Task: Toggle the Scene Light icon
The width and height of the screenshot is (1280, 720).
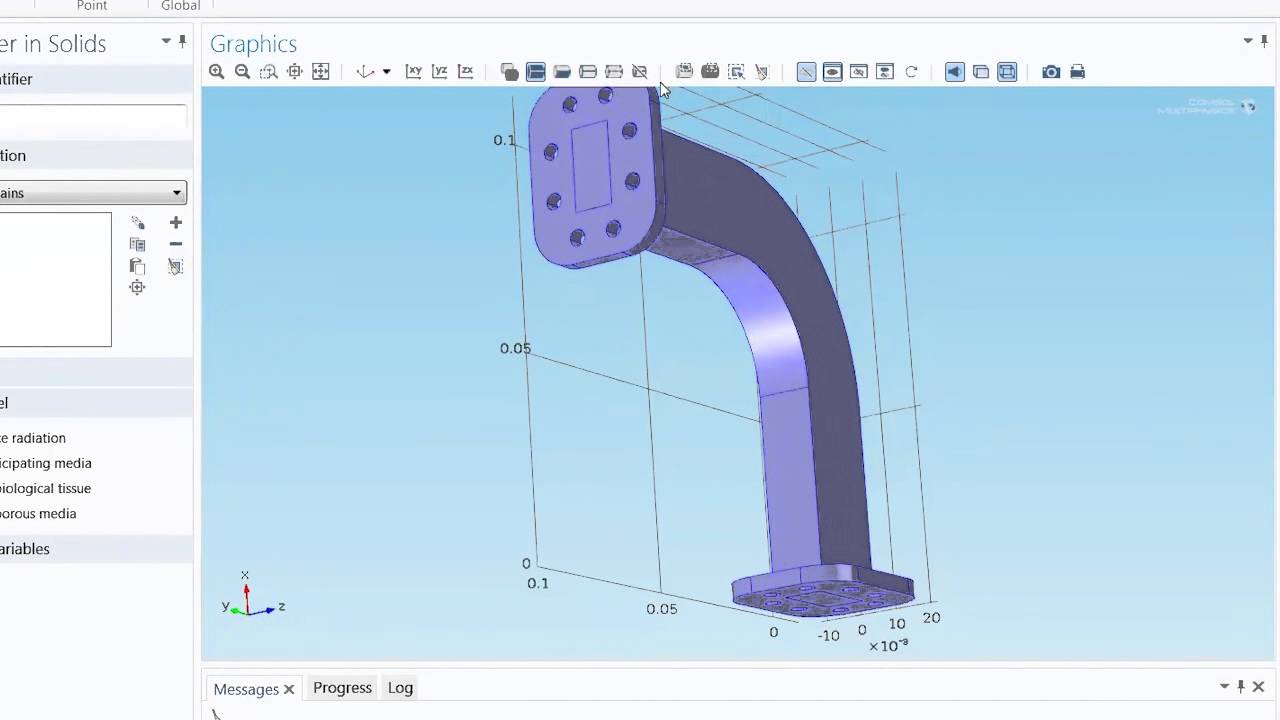Action: pyautogui.click(x=954, y=71)
